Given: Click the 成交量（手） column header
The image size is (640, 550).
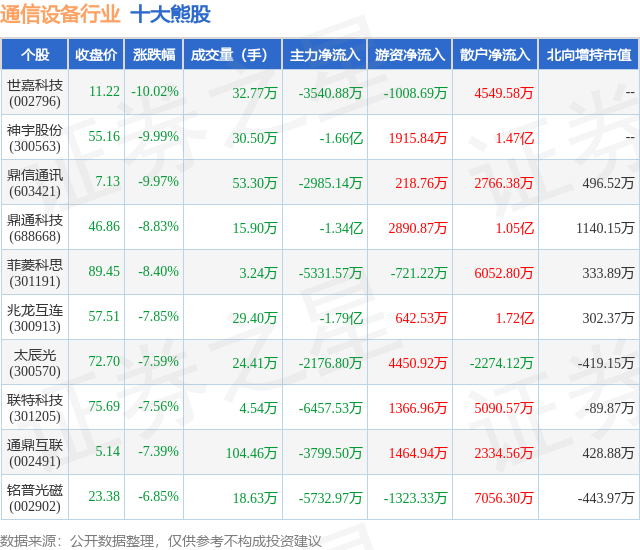Looking at the screenshot, I should (x=233, y=54).
